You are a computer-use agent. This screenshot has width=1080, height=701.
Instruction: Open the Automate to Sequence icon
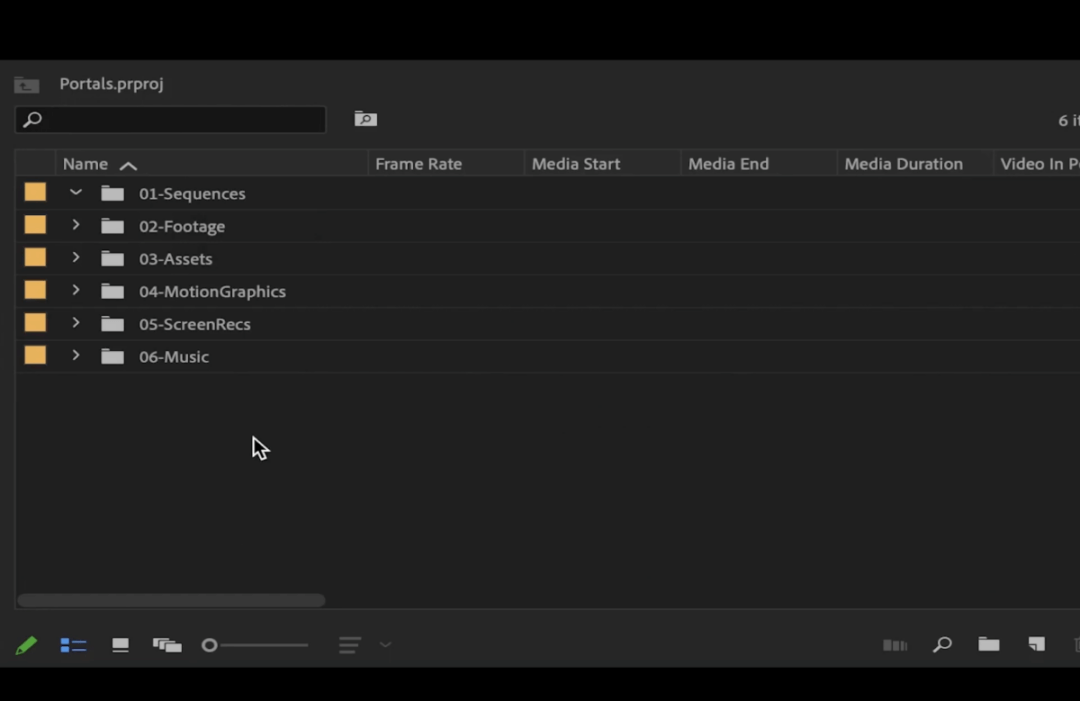click(x=895, y=645)
